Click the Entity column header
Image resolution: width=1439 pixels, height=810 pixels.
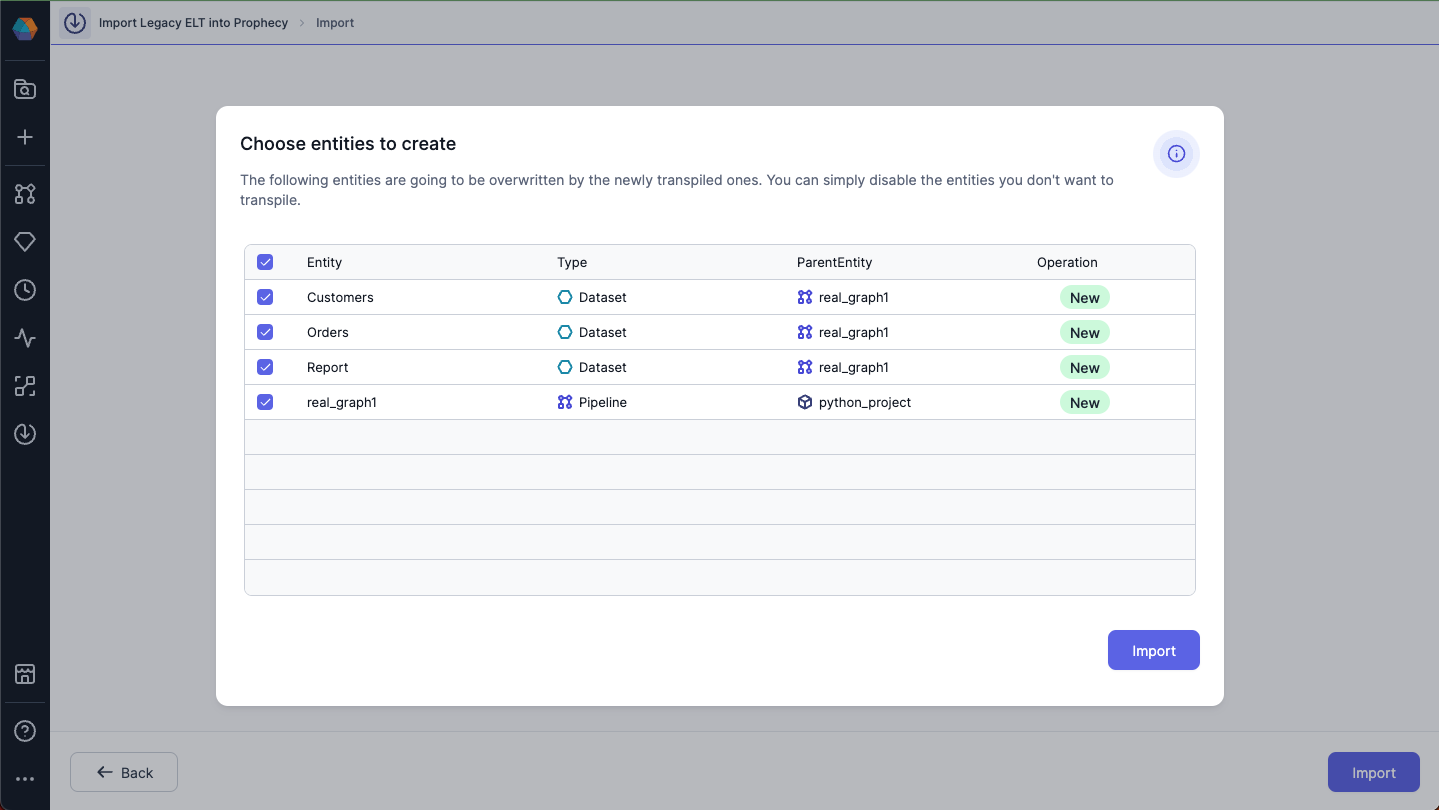click(x=324, y=262)
